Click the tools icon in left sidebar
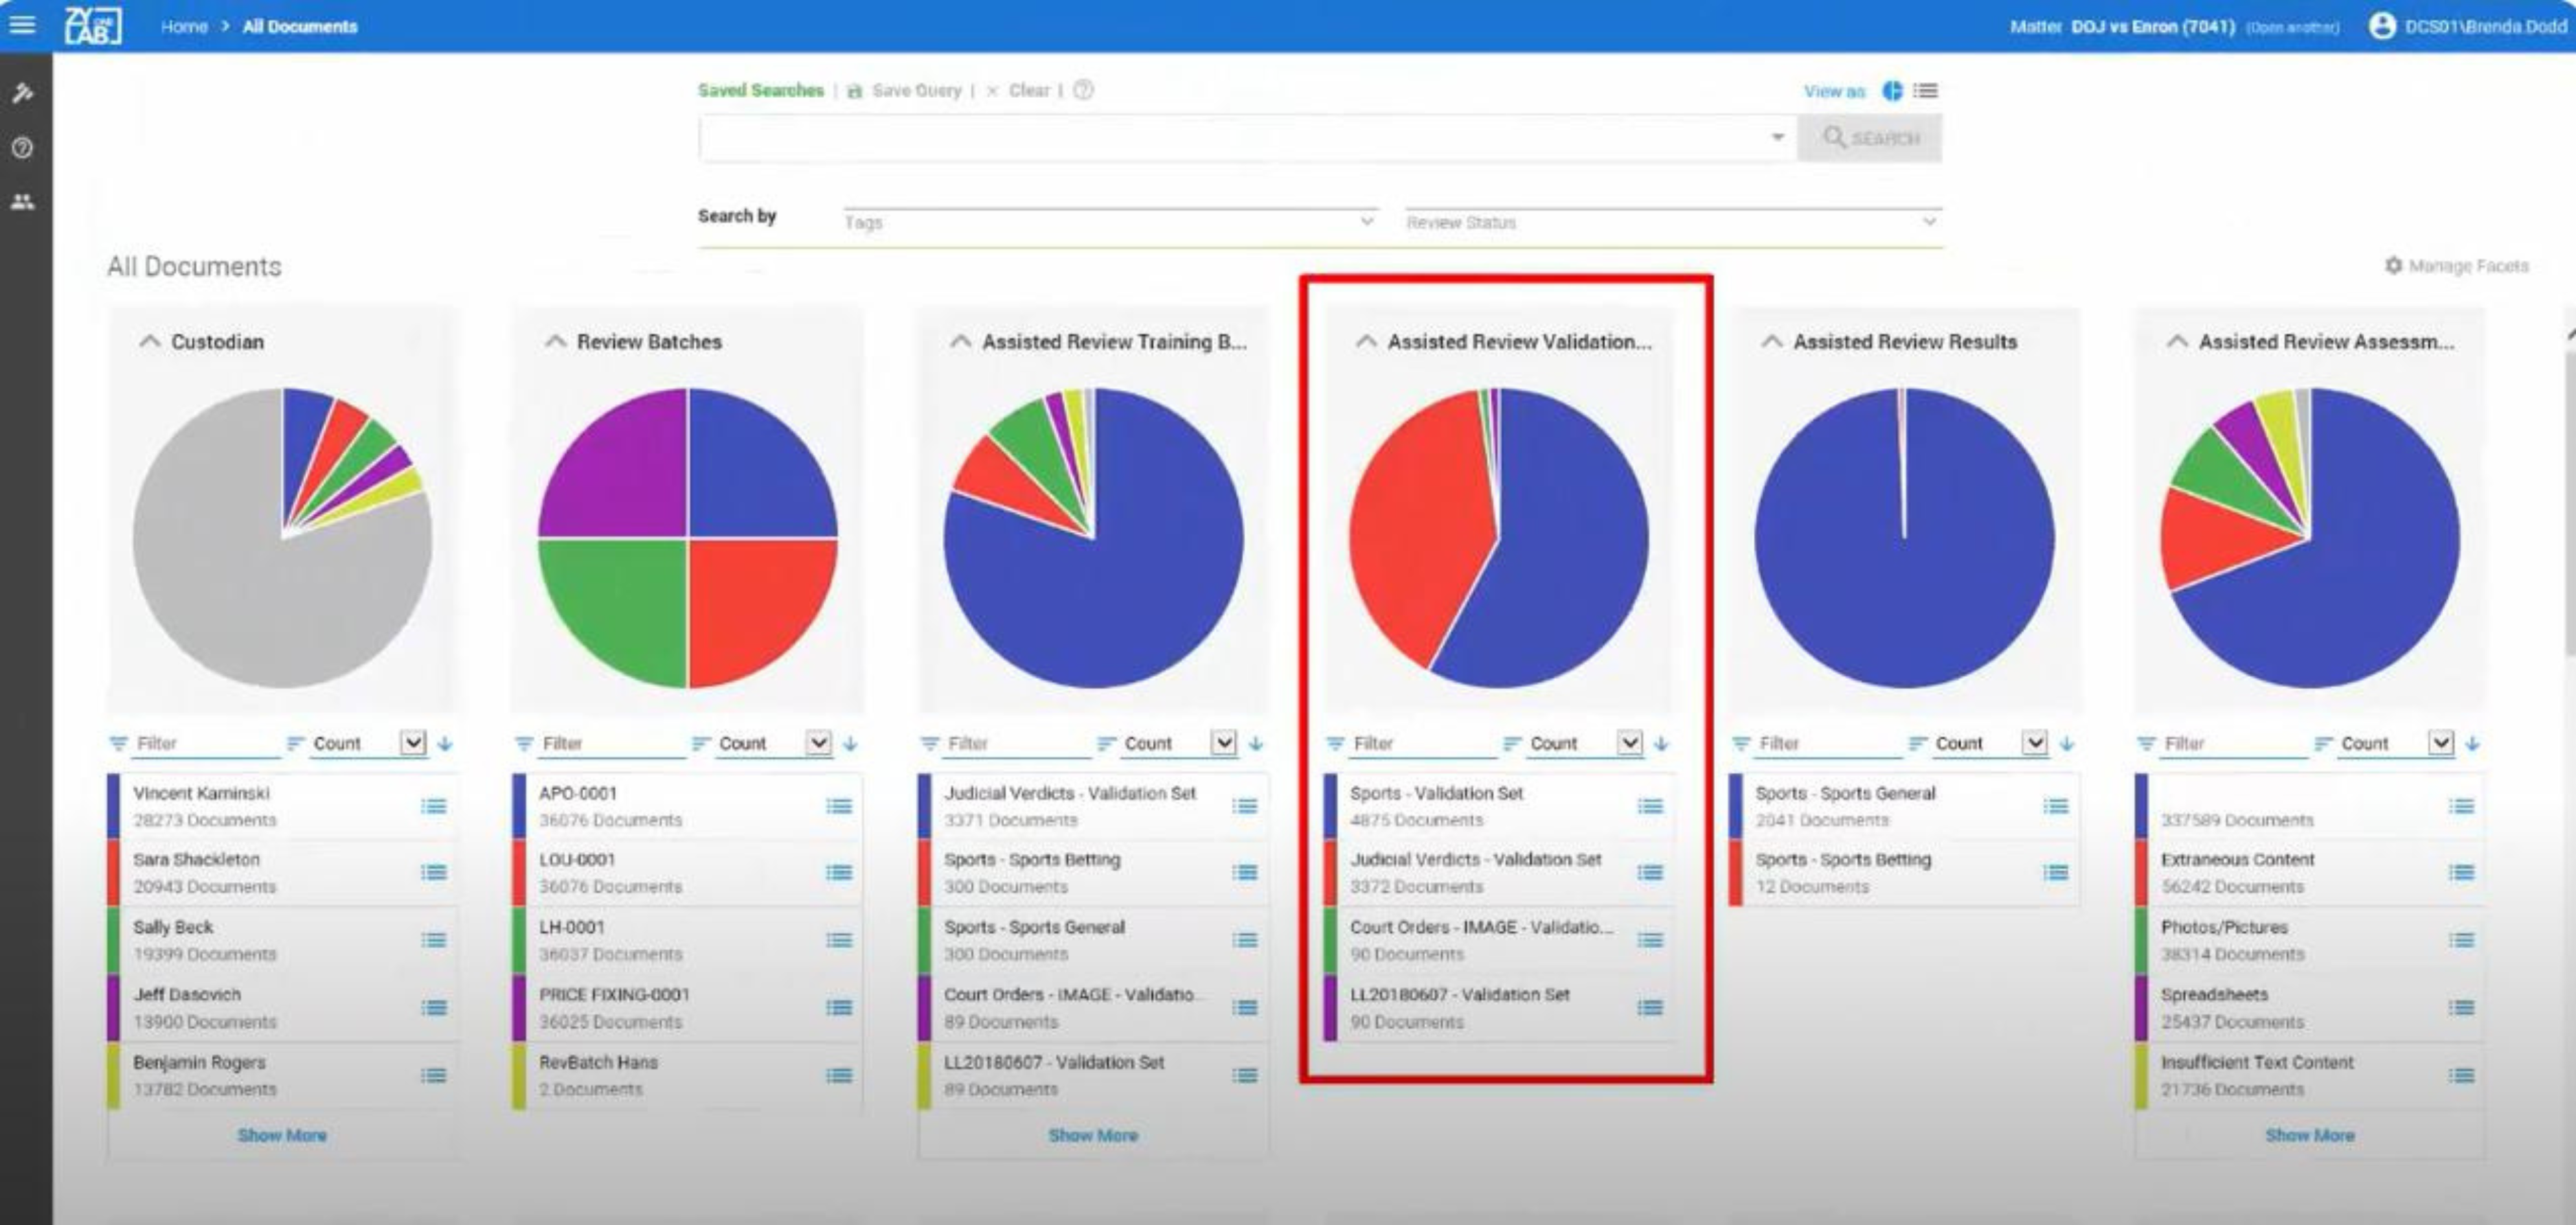2576x1225 pixels. coord(22,93)
